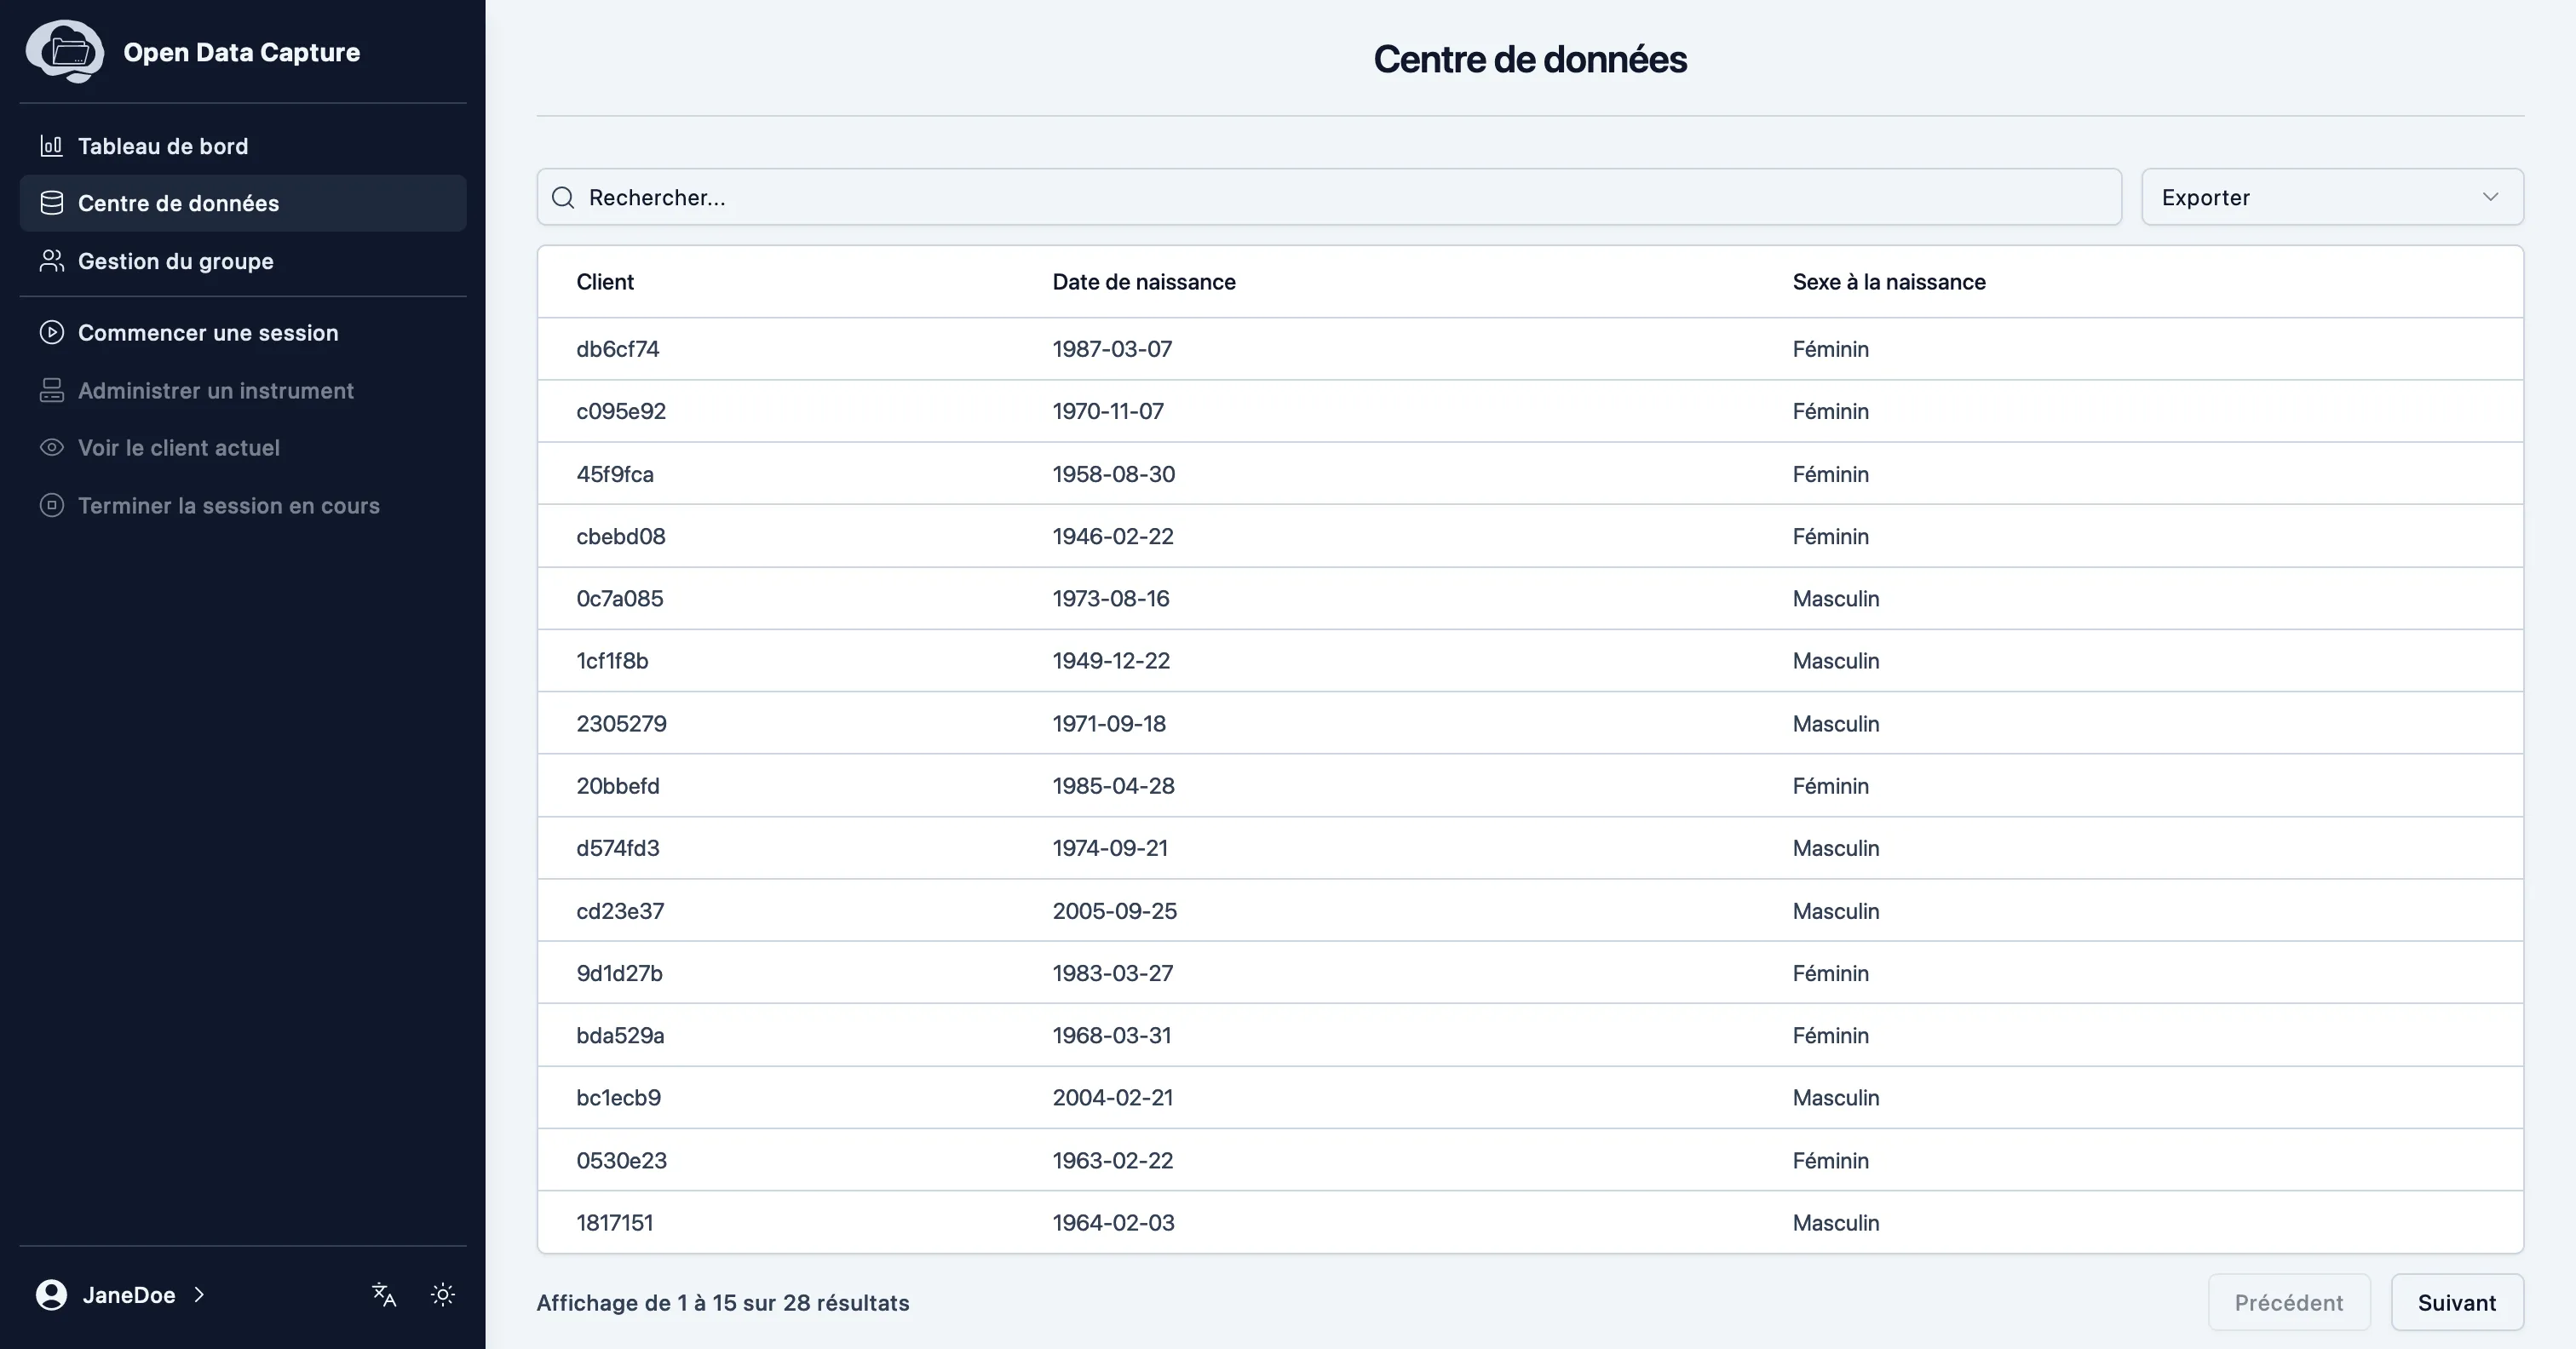Select client 20bbefd row

tap(1530, 786)
